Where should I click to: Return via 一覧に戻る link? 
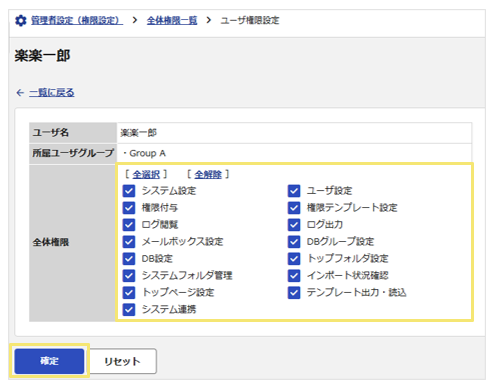(x=52, y=92)
